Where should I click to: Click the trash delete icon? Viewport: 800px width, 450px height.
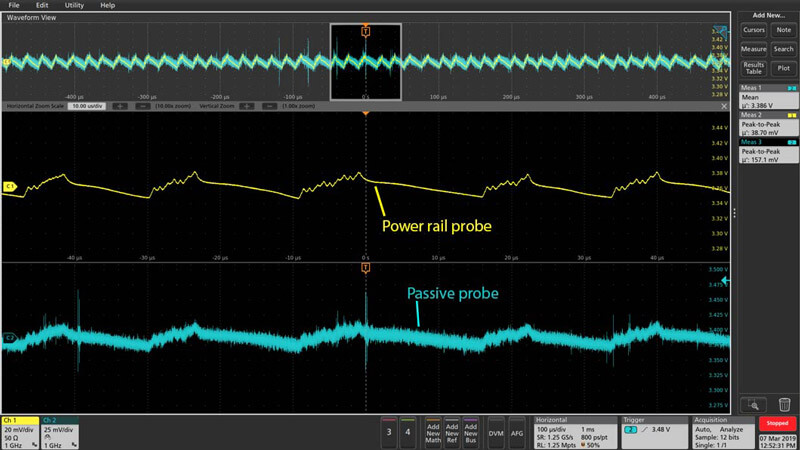784,404
